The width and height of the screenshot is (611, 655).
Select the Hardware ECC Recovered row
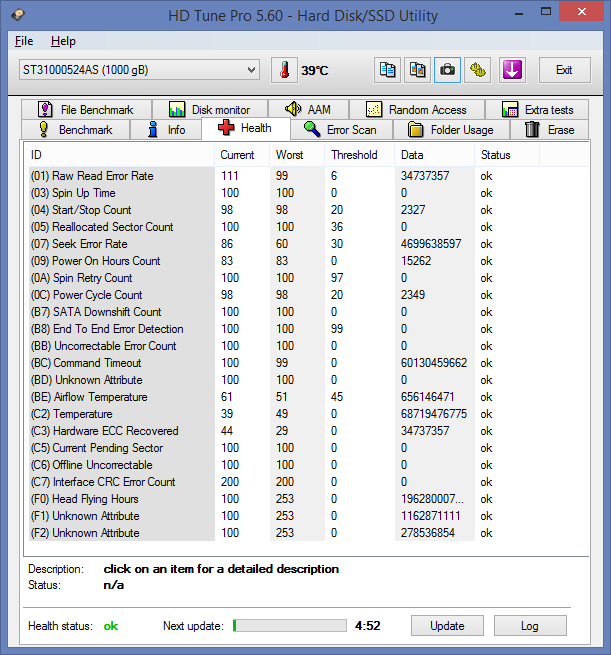284,431
